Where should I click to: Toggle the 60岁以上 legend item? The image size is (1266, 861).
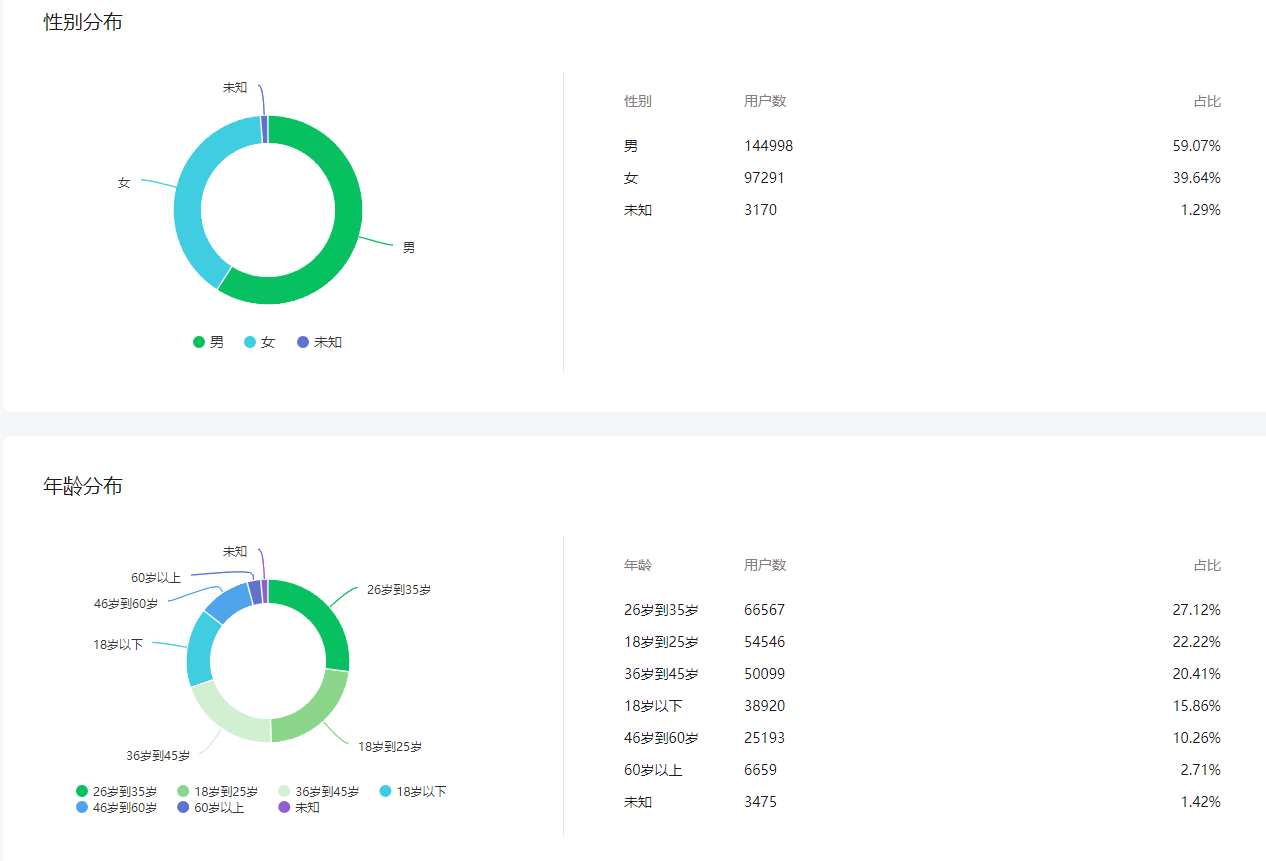(211, 807)
